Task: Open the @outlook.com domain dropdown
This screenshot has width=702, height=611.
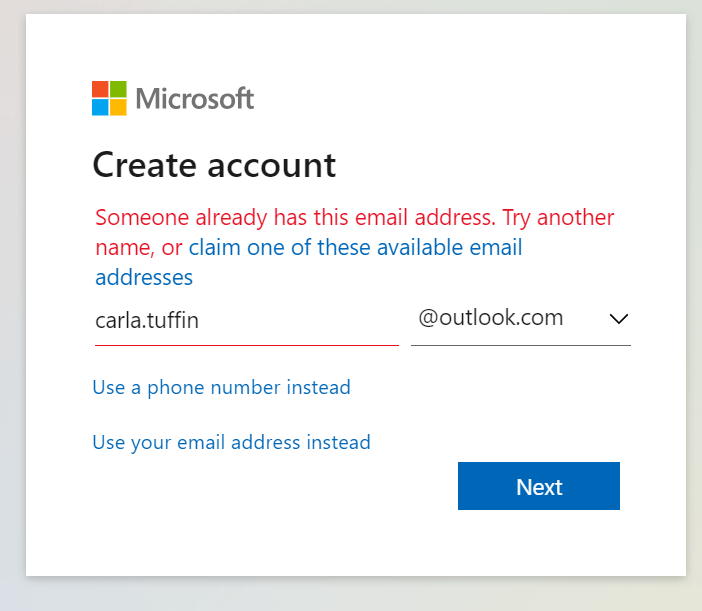Action: [520, 320]
